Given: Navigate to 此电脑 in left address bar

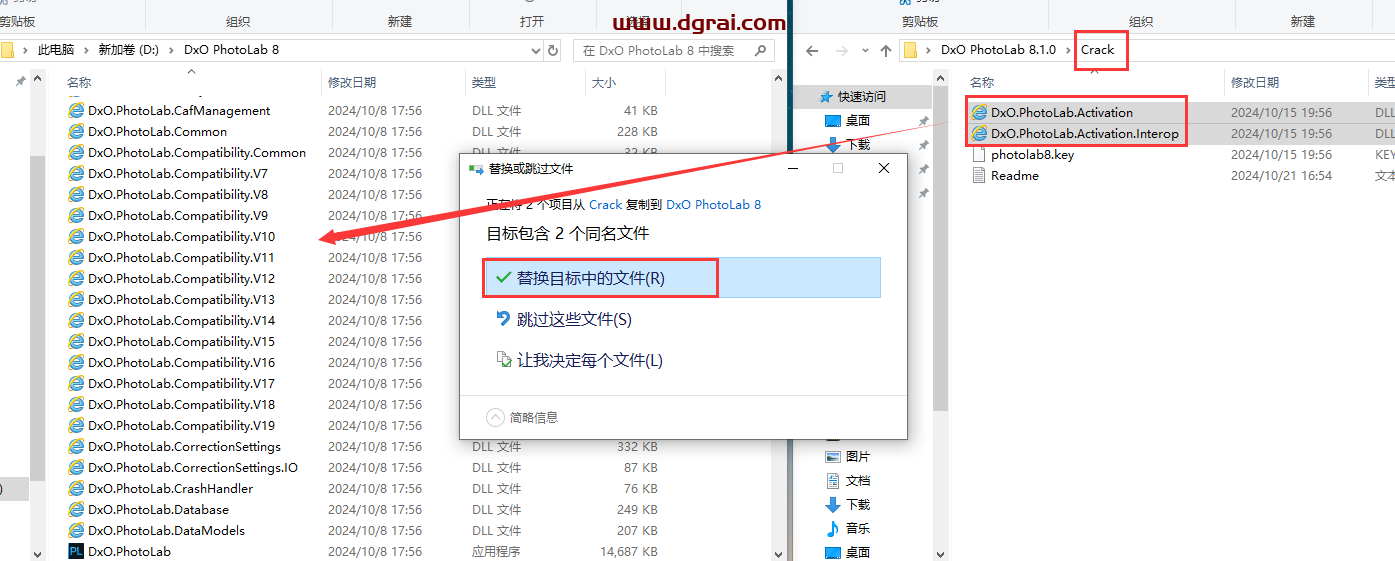Looking at the screenshot, I should 56,49.
